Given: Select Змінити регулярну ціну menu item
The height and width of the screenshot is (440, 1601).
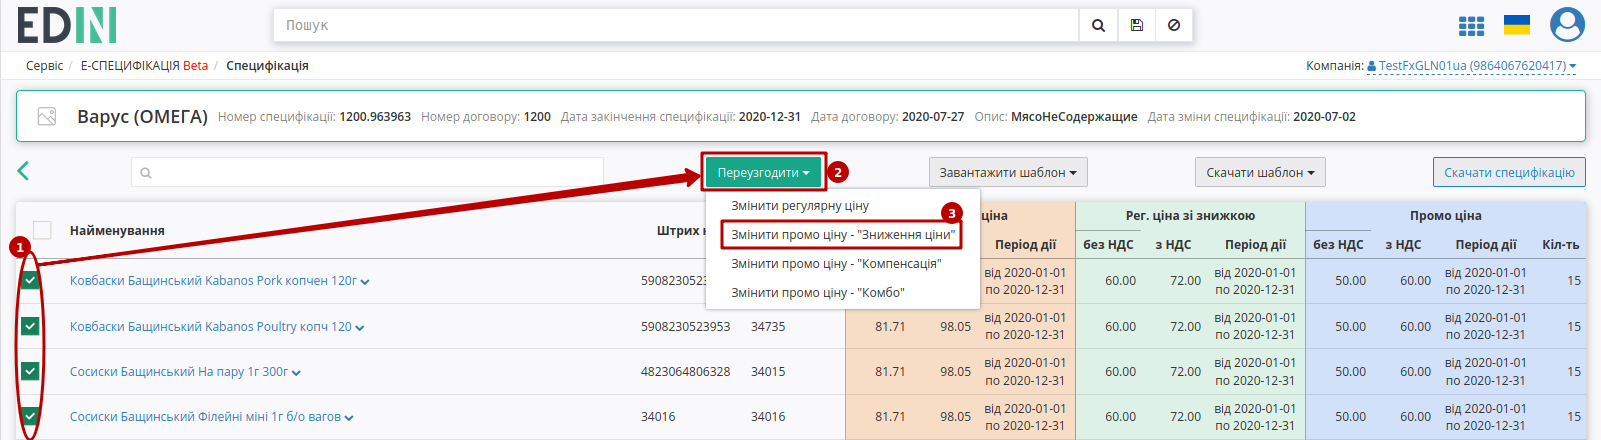Looking at the screenshot, I should pyautogui.click(x=800, y=206).
